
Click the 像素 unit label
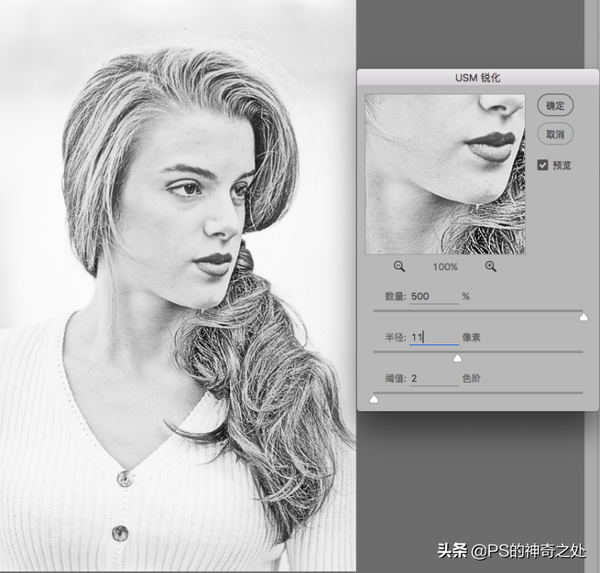tap(471, 338)
